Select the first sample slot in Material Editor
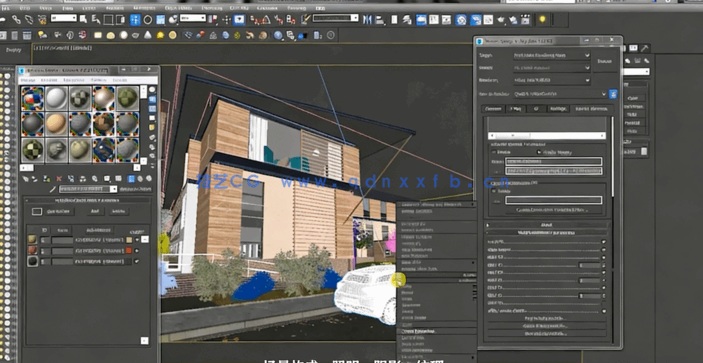 point(33,98)
